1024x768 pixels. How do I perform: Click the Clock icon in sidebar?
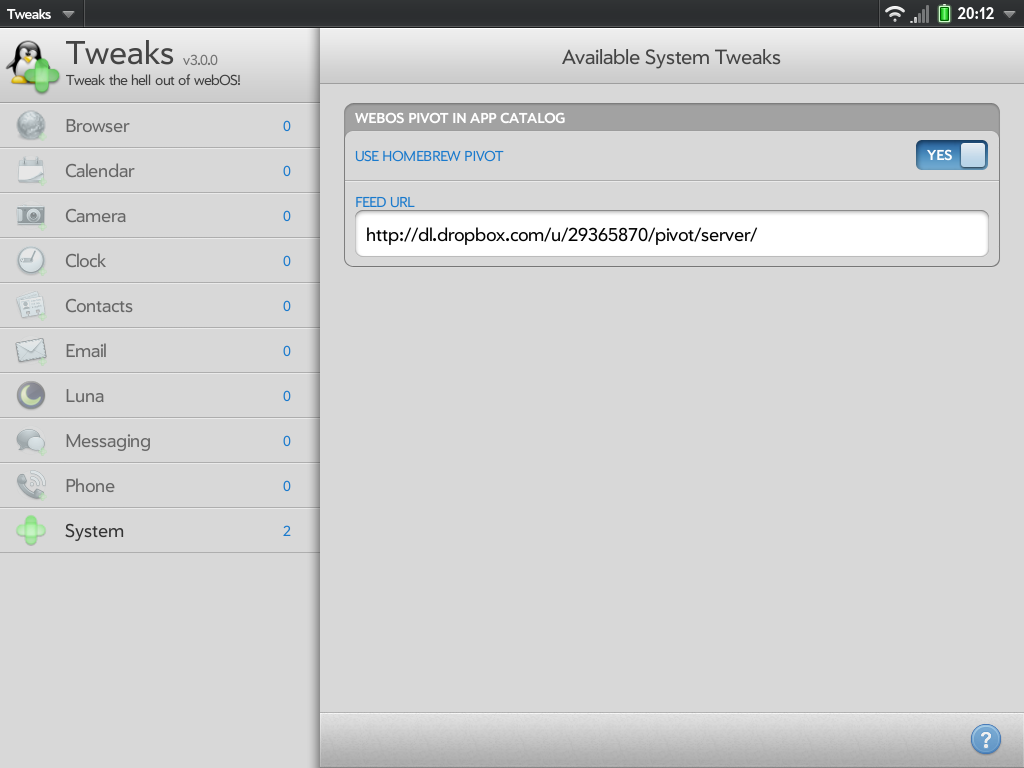point(31,261)
